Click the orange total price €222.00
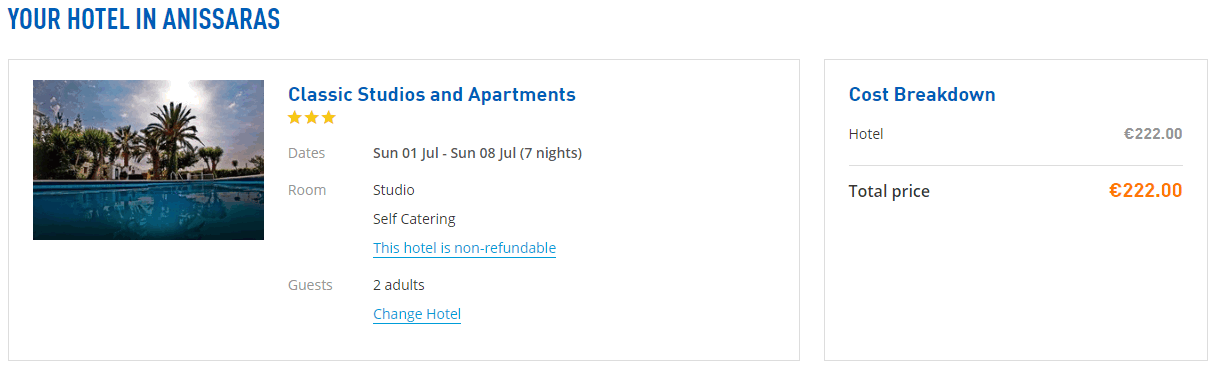Image resolution: width=1210 pixels, height=366 pixels. (x=1146, y=191)
